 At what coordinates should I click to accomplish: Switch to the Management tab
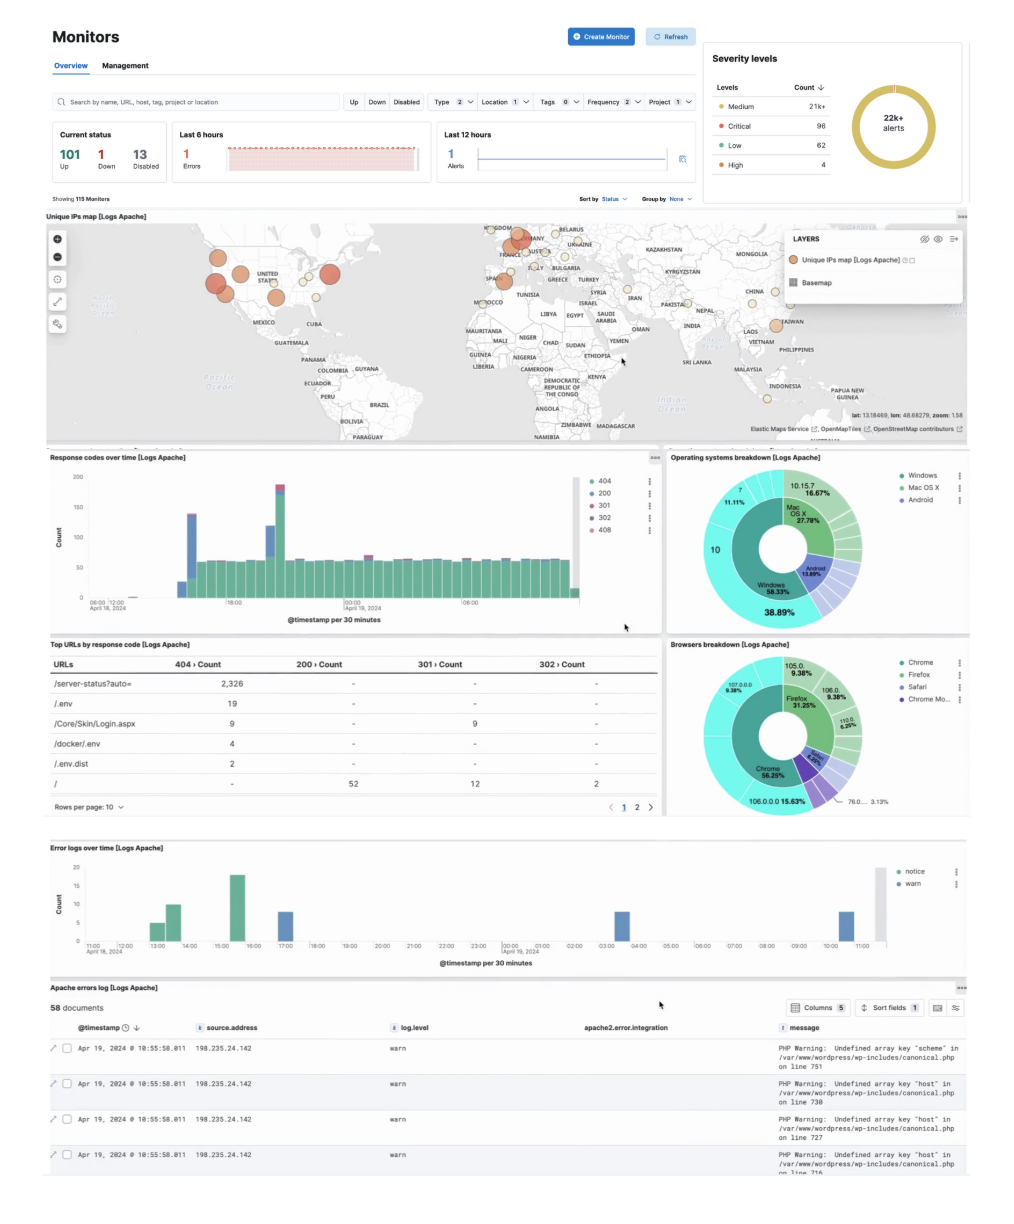125,66
